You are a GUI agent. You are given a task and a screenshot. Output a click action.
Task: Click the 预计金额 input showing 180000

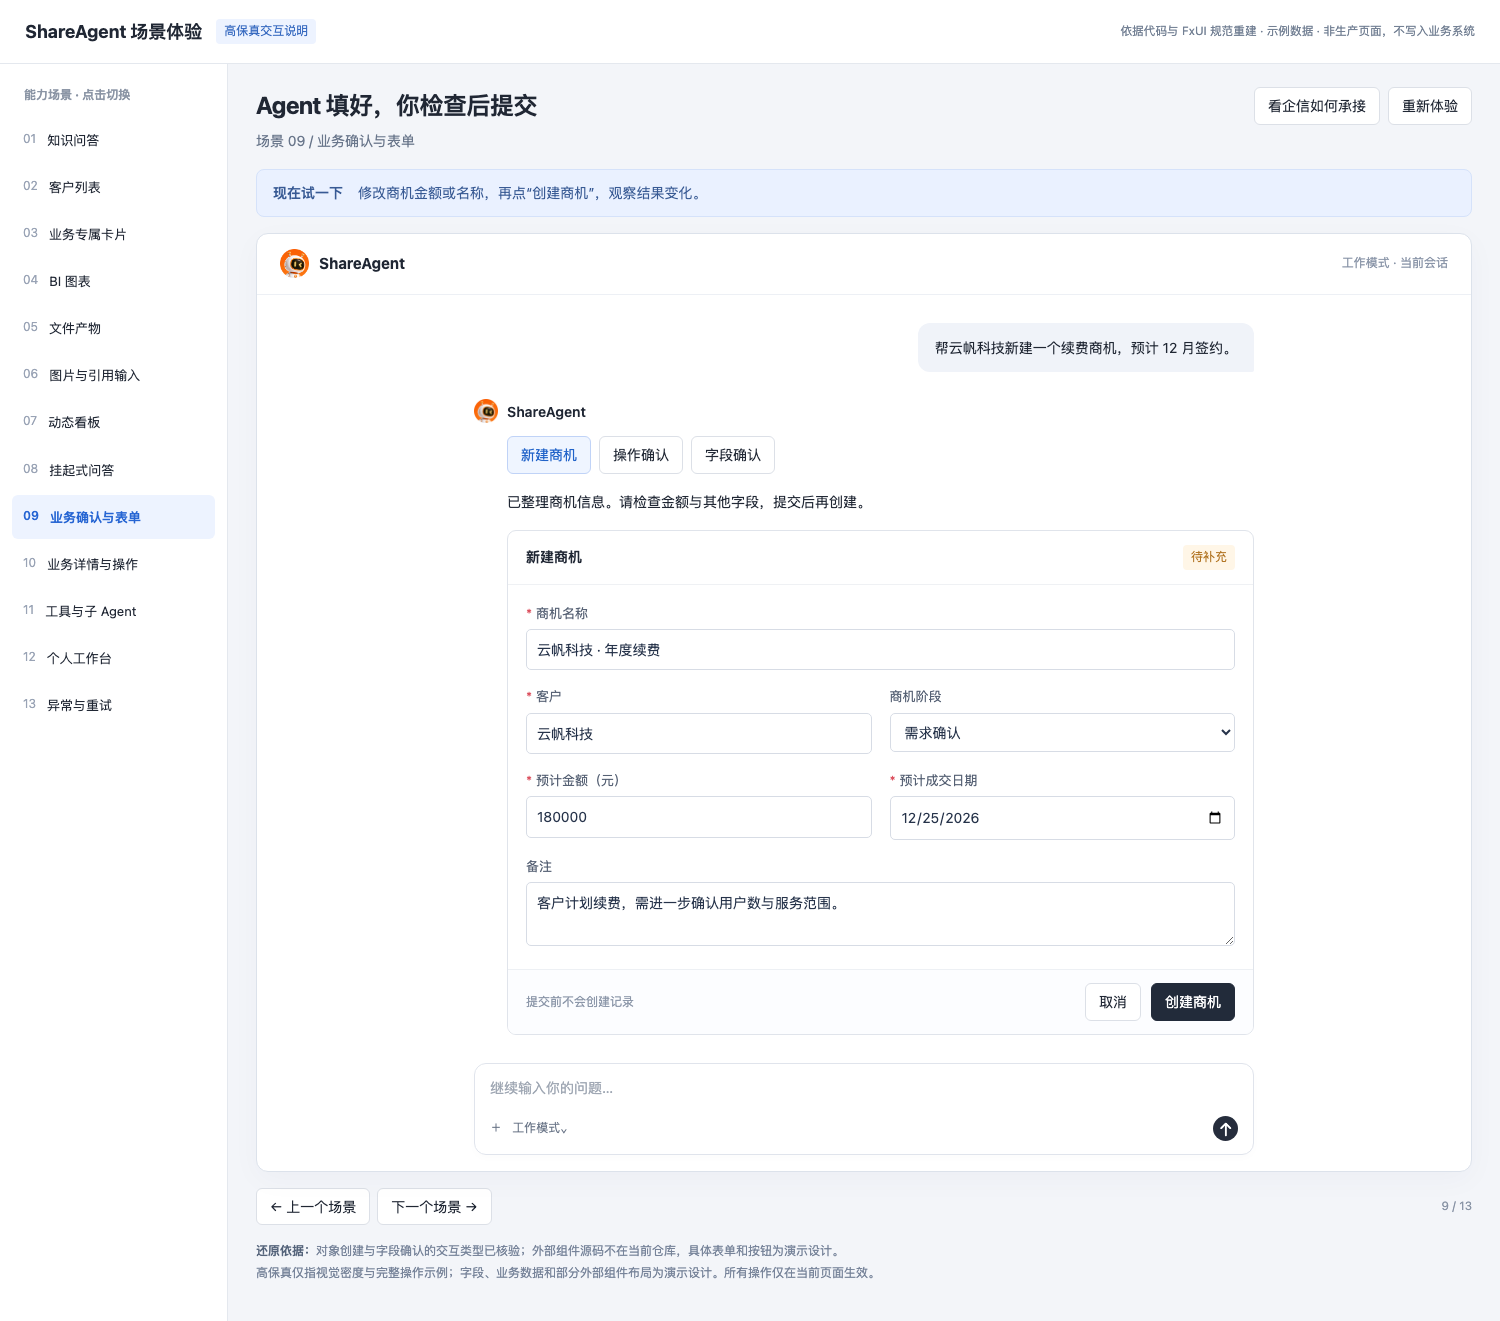[699, 817]
